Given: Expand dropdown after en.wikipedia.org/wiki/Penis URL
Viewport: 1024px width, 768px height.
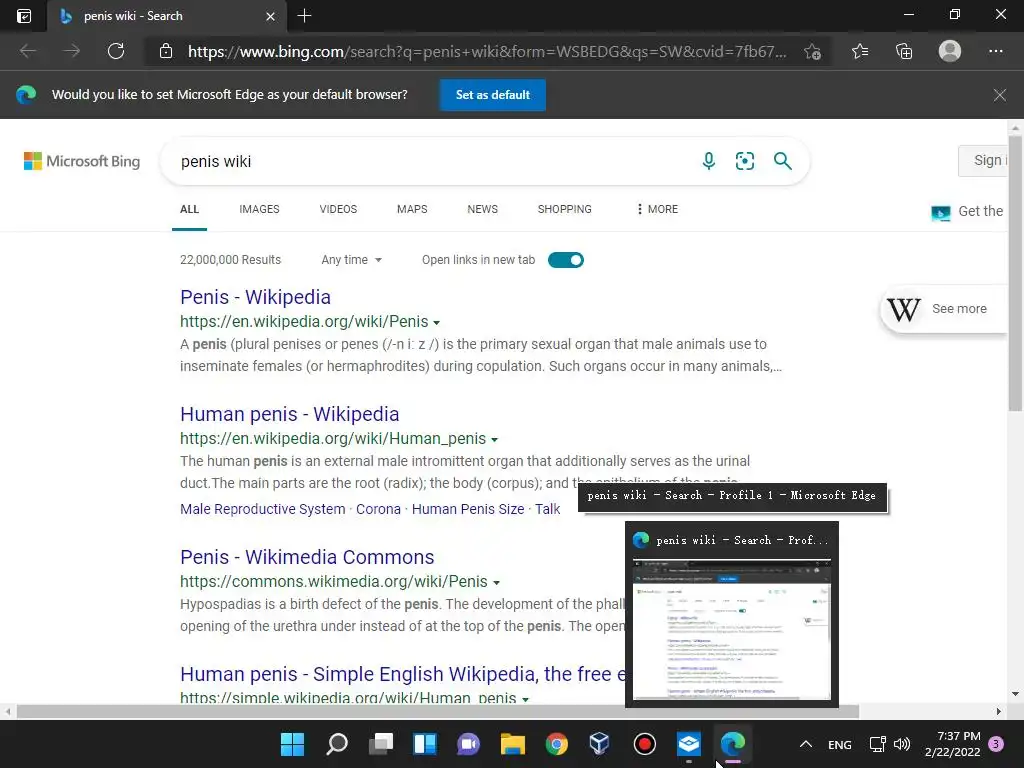Looking at the screenshot, I should [x=436, y=323].
